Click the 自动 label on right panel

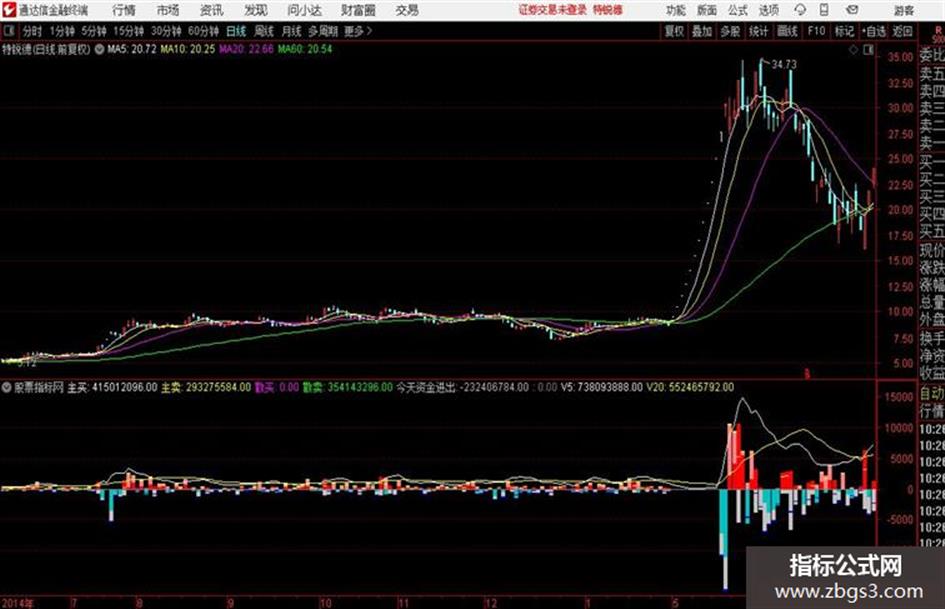coord(932,394)
